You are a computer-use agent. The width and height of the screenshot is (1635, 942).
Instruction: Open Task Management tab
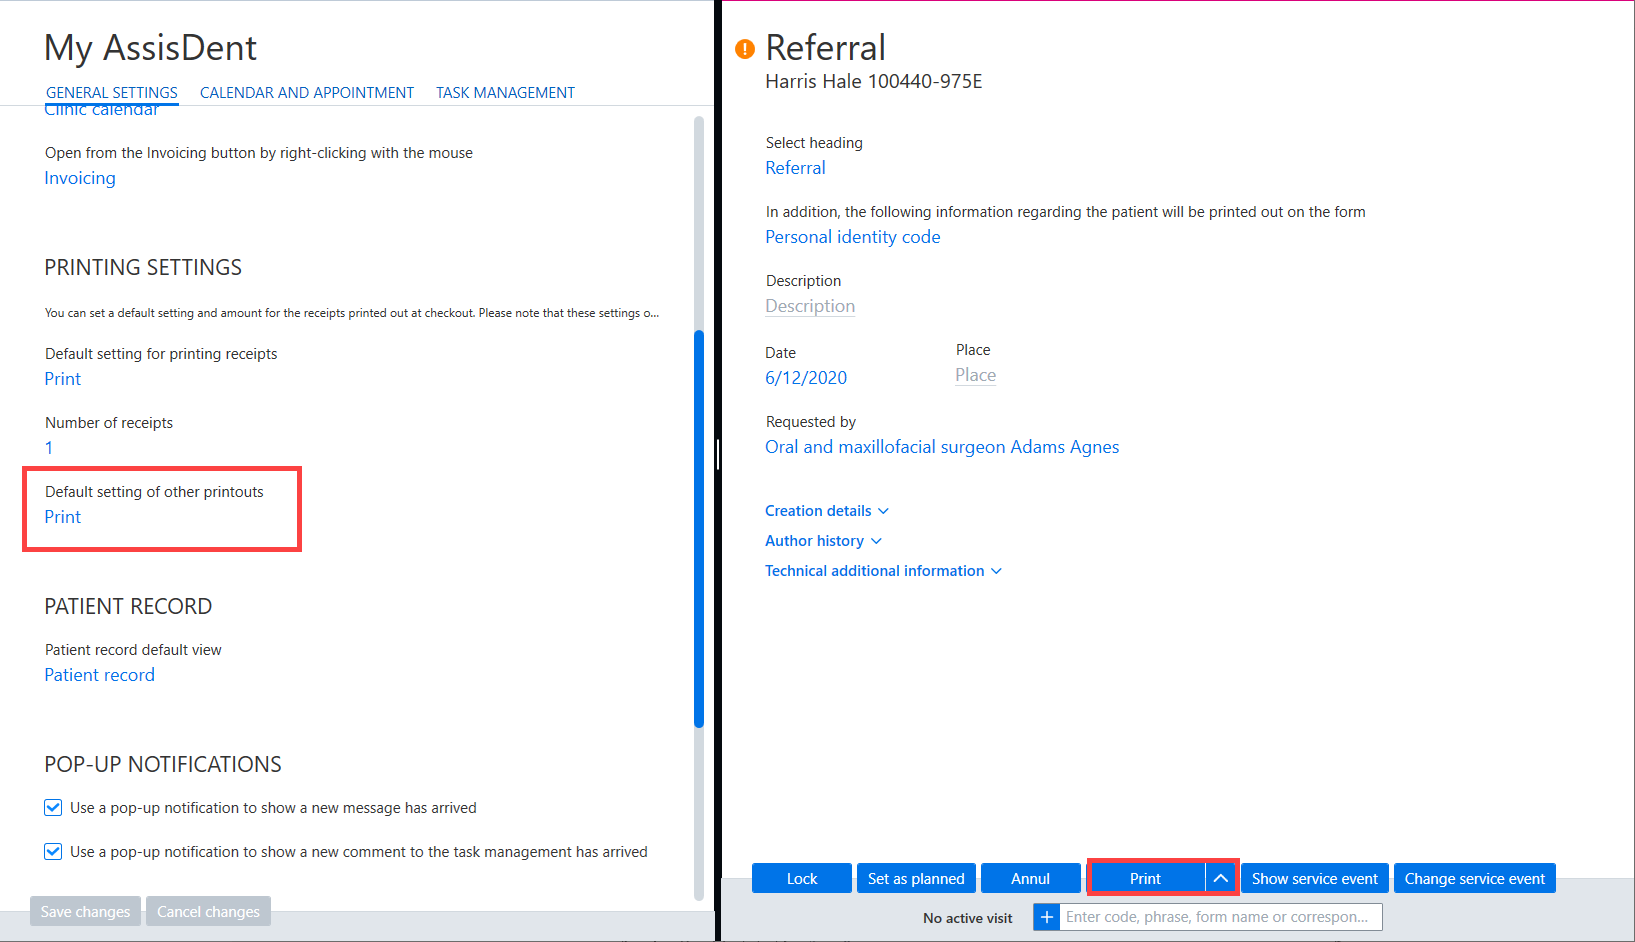point(505,93)
